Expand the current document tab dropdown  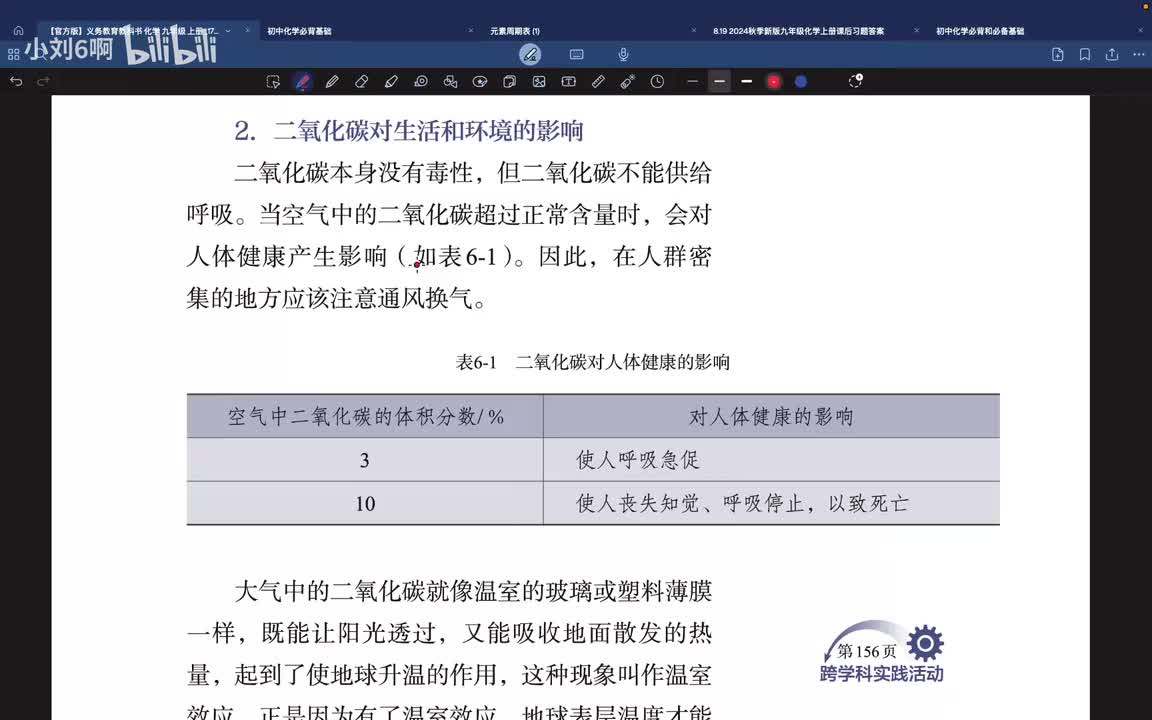pyautogui.click(x=228, y=31)
